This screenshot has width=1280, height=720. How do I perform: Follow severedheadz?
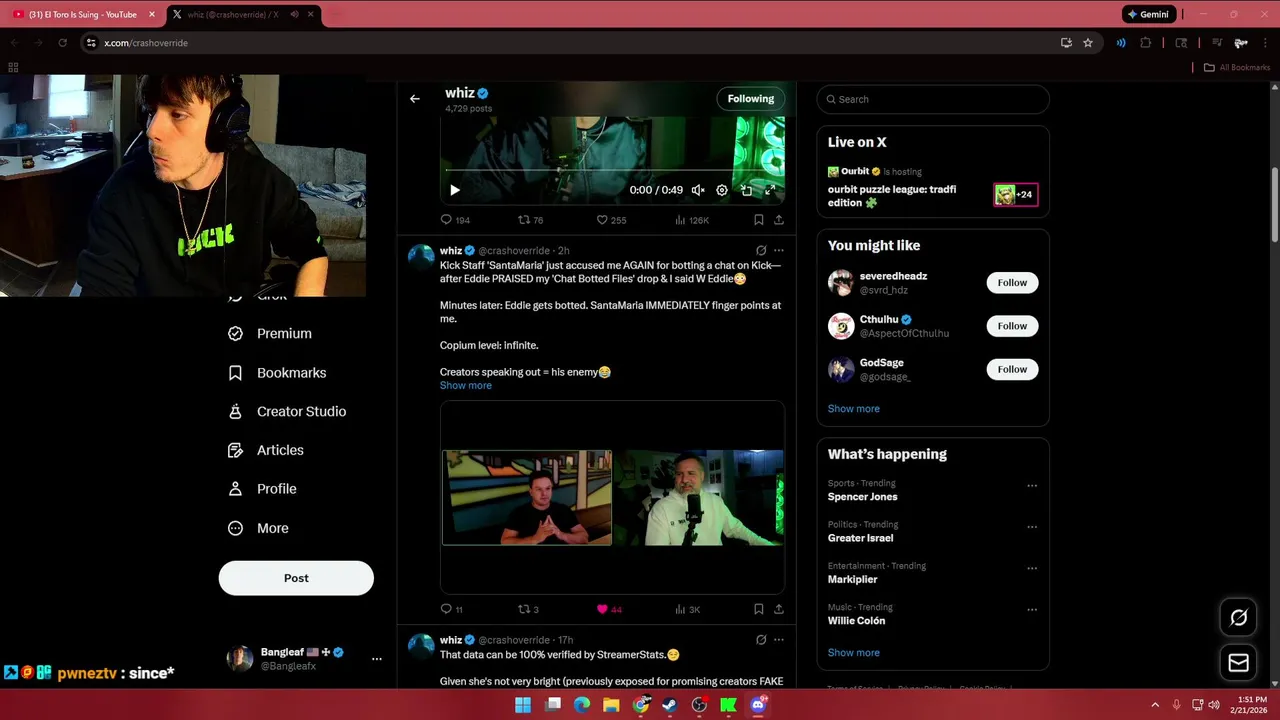point(1012,283)
